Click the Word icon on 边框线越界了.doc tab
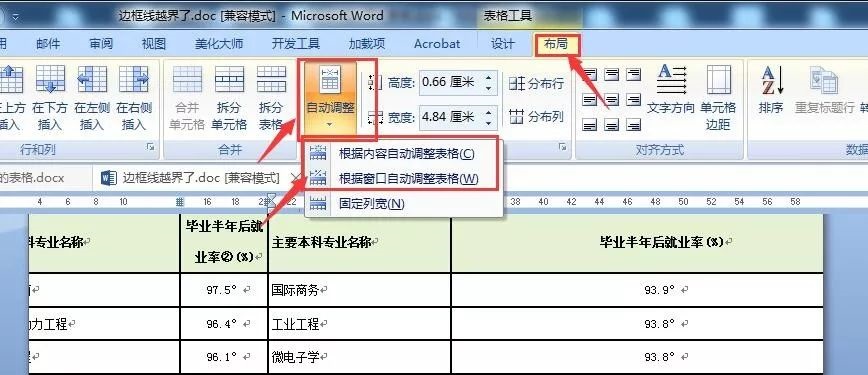This screenshot has width=868, height=375. coord(109,178)
